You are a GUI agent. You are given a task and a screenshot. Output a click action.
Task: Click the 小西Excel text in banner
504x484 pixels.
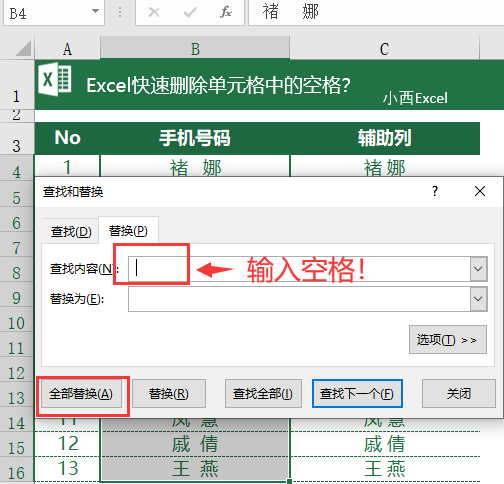point(415,98)
